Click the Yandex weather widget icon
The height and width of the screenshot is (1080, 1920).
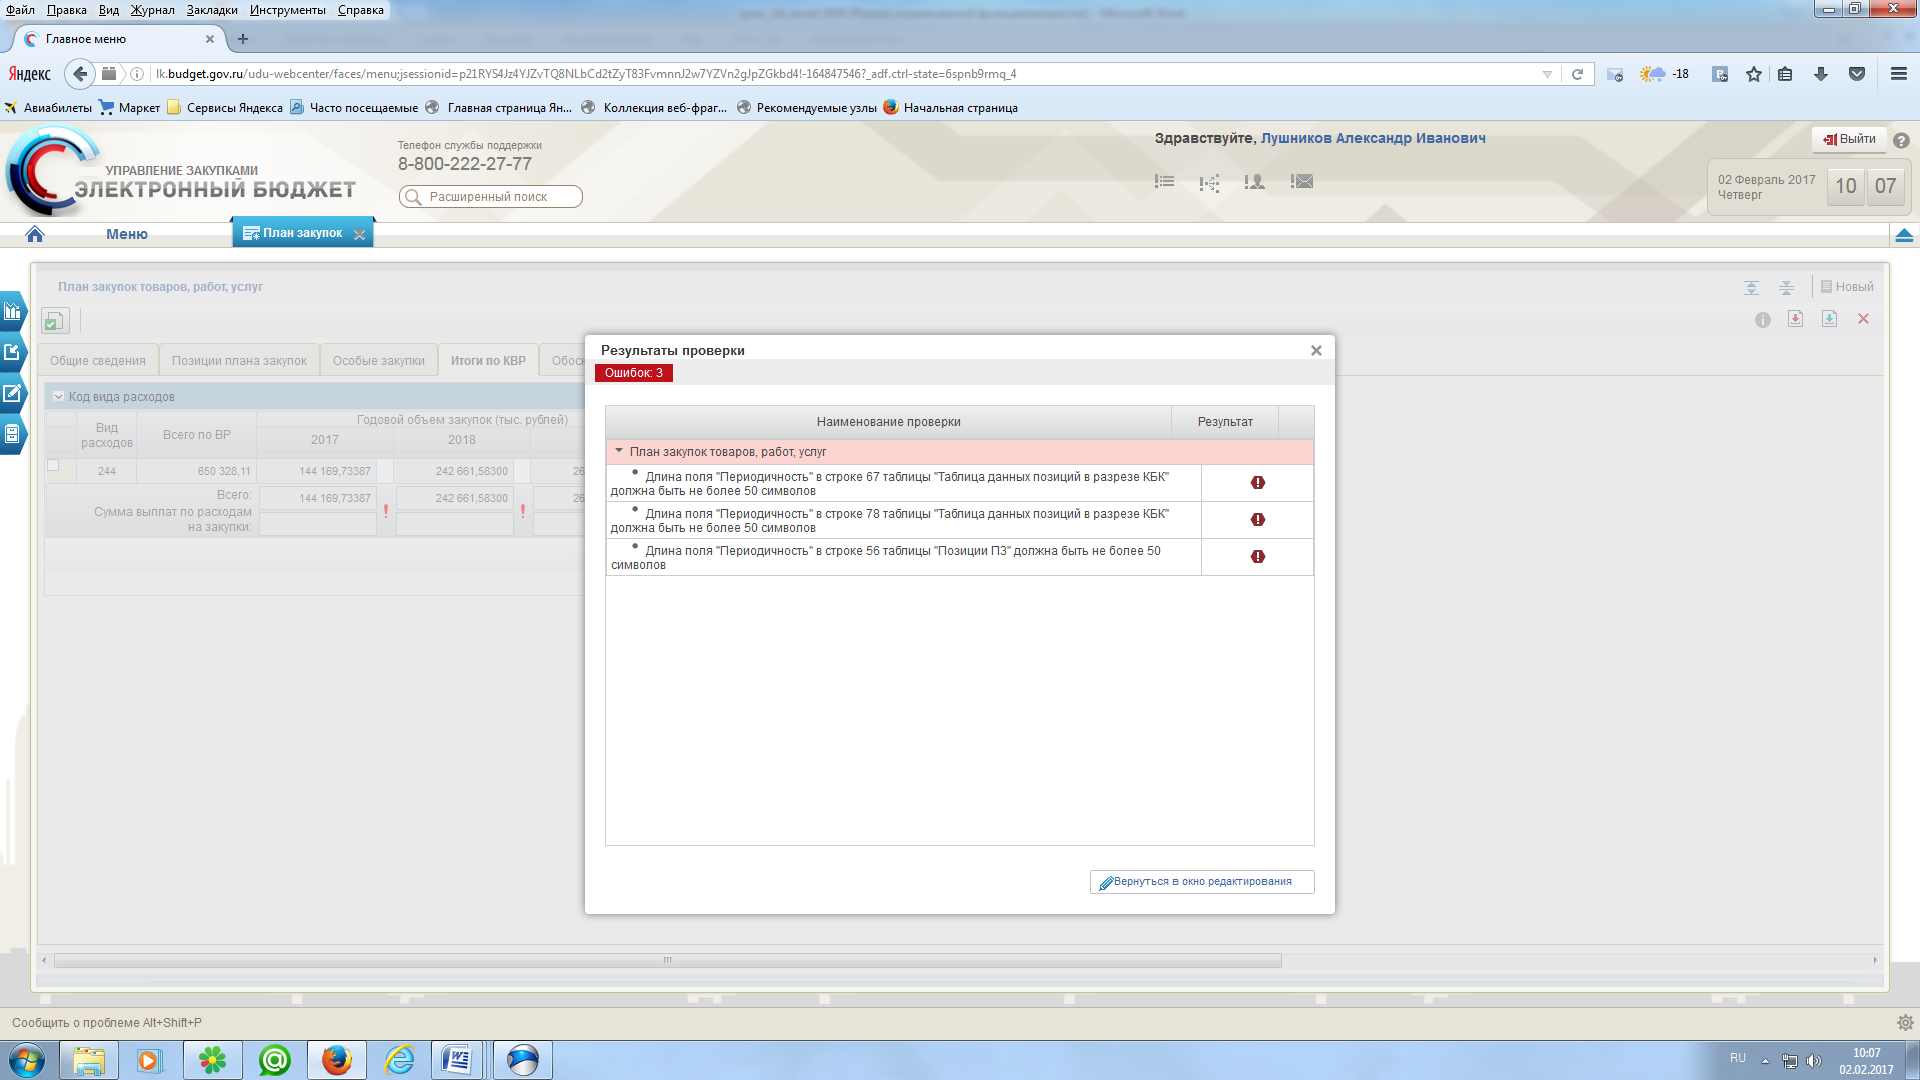[x=1652, y=74]
